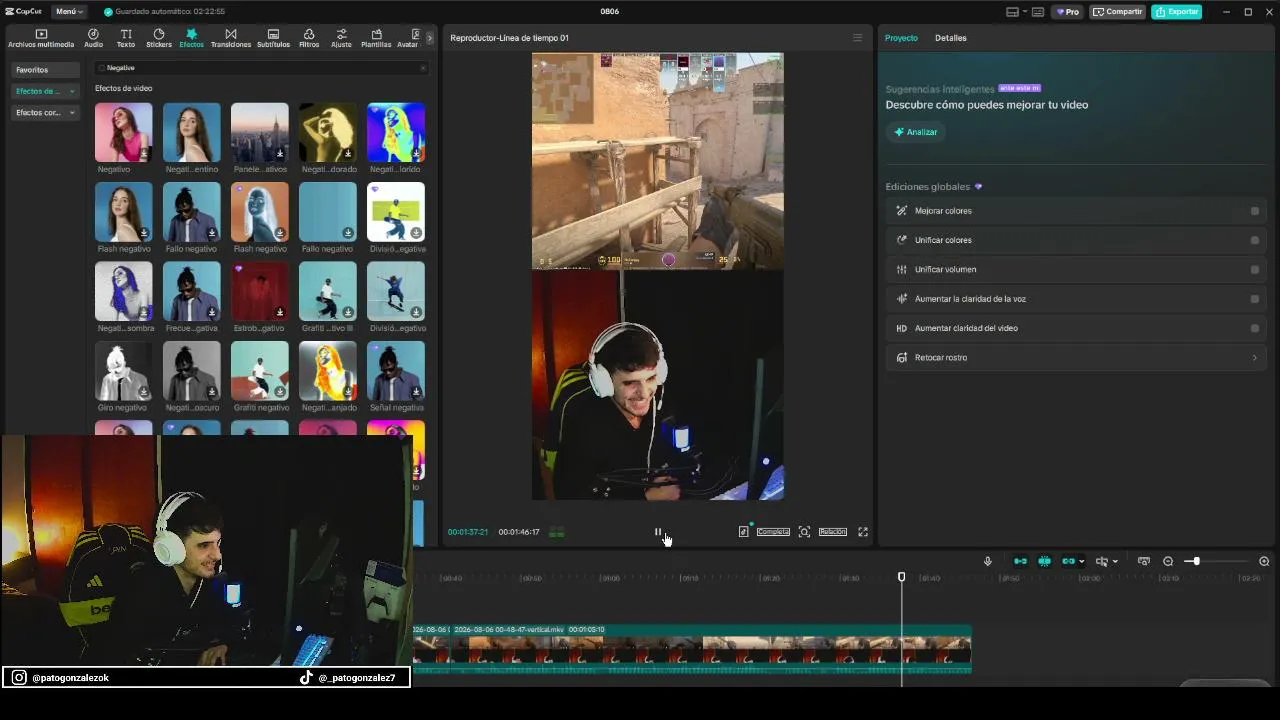Enable Aumentar la claridad de la voz
Viewport: 1280px width, 720px height.
1255,299
